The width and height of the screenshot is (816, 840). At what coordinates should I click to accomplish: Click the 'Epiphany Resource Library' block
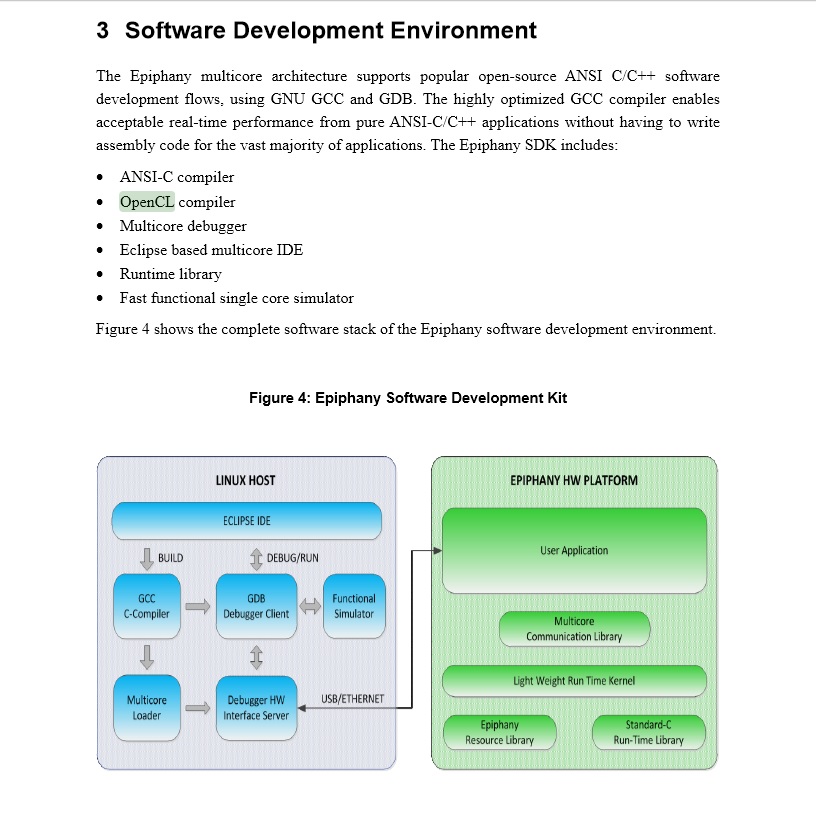coord(499,732)
